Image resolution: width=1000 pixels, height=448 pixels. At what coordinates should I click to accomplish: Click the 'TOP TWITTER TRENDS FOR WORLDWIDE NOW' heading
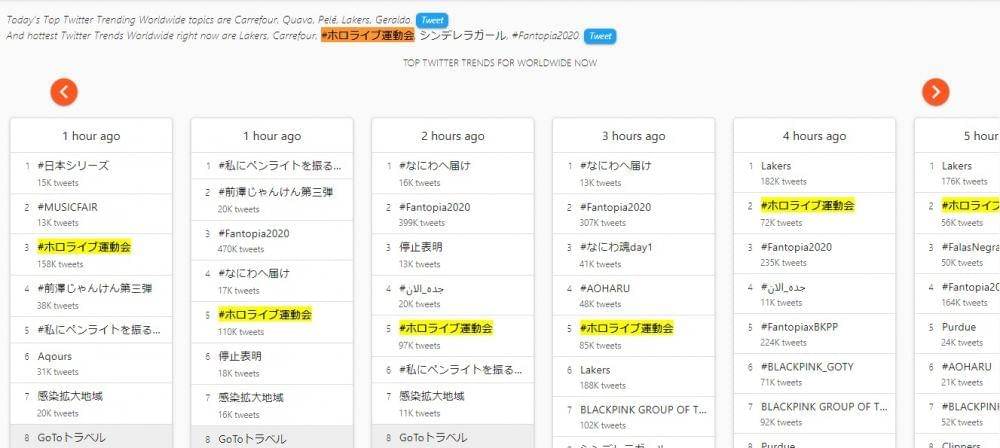click(x=500, y=63)
